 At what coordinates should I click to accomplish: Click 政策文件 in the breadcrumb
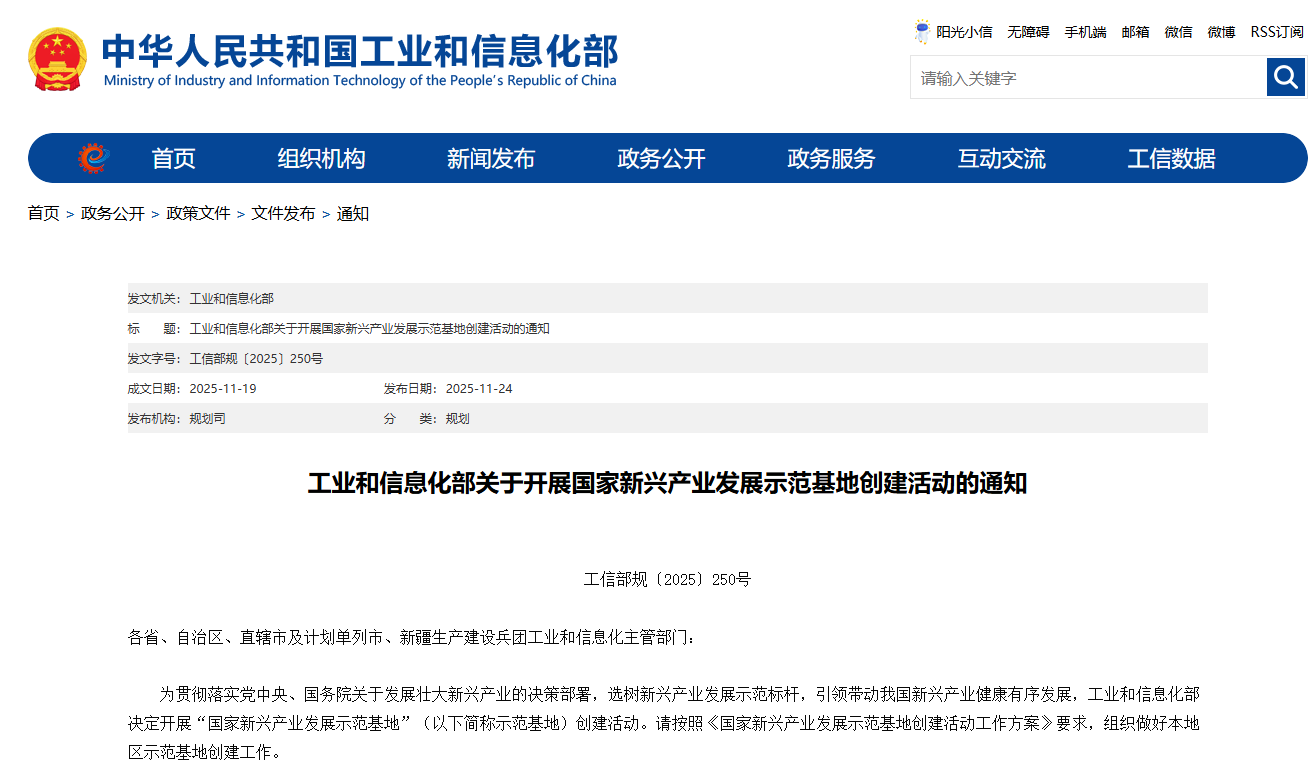pyautogui.click(x=198, y=213)
